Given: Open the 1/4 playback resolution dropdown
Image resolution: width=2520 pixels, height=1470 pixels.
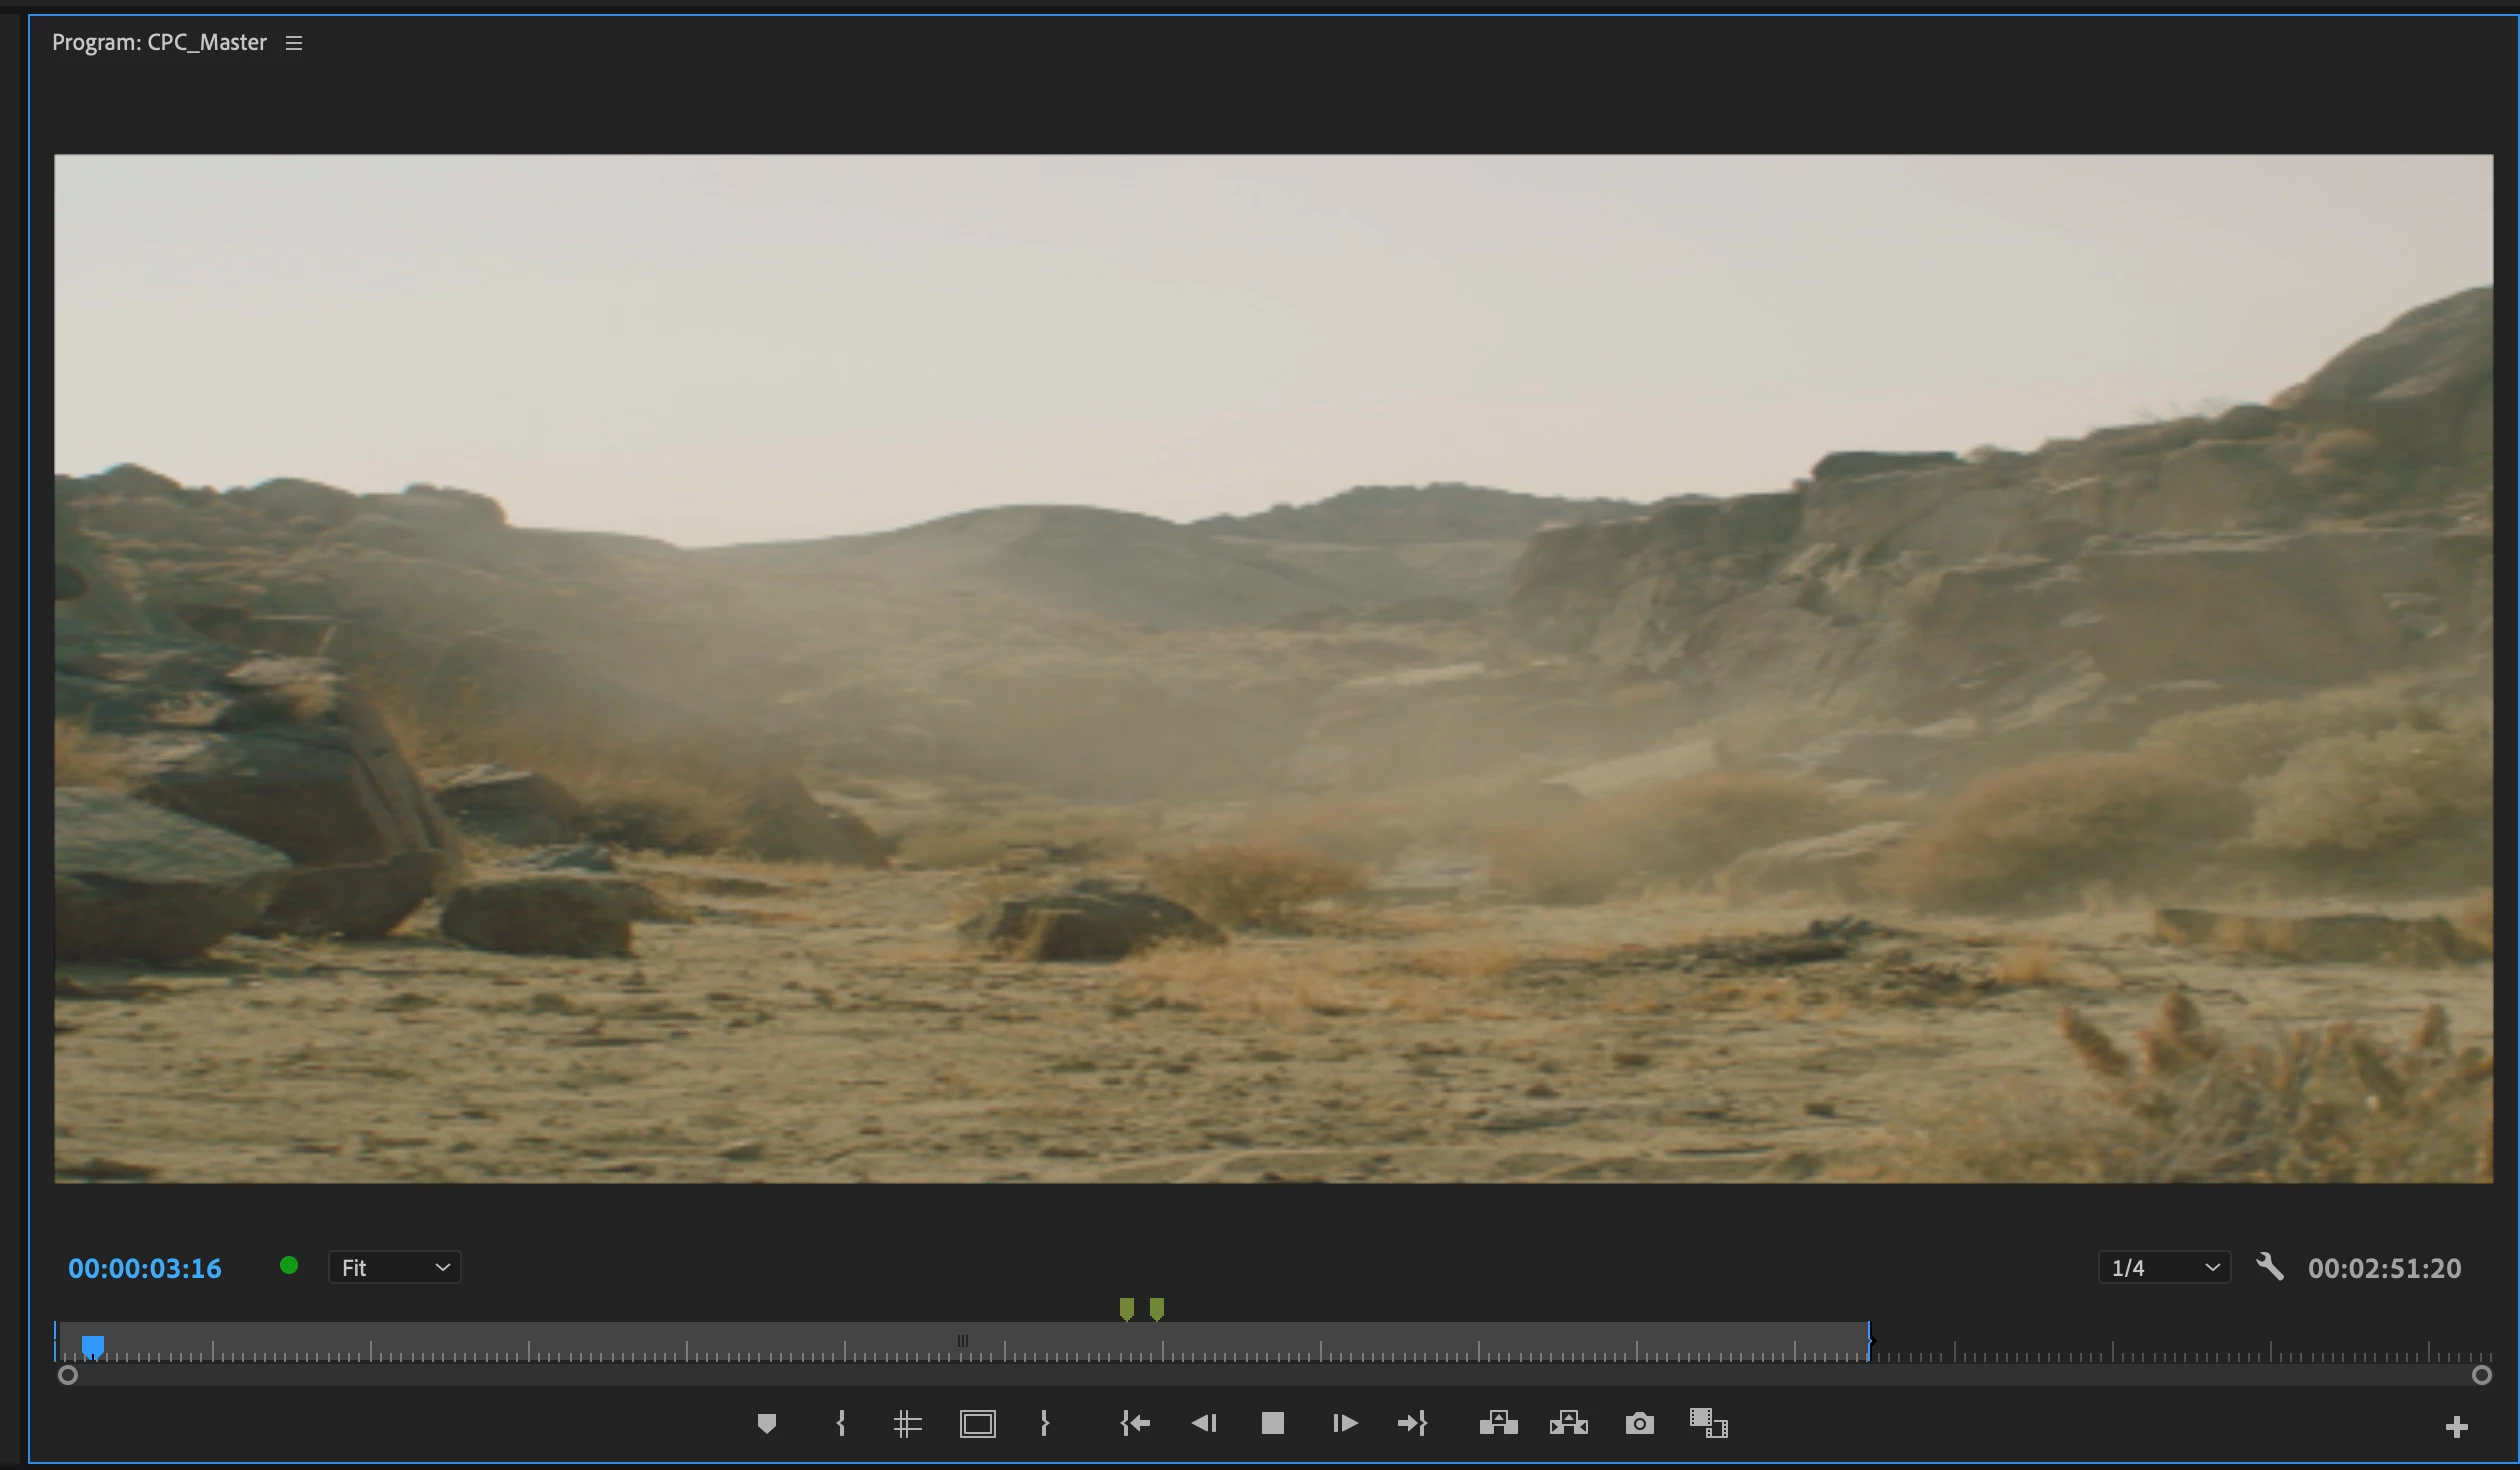Looking at the screenshot, I should (2164, 1267).
